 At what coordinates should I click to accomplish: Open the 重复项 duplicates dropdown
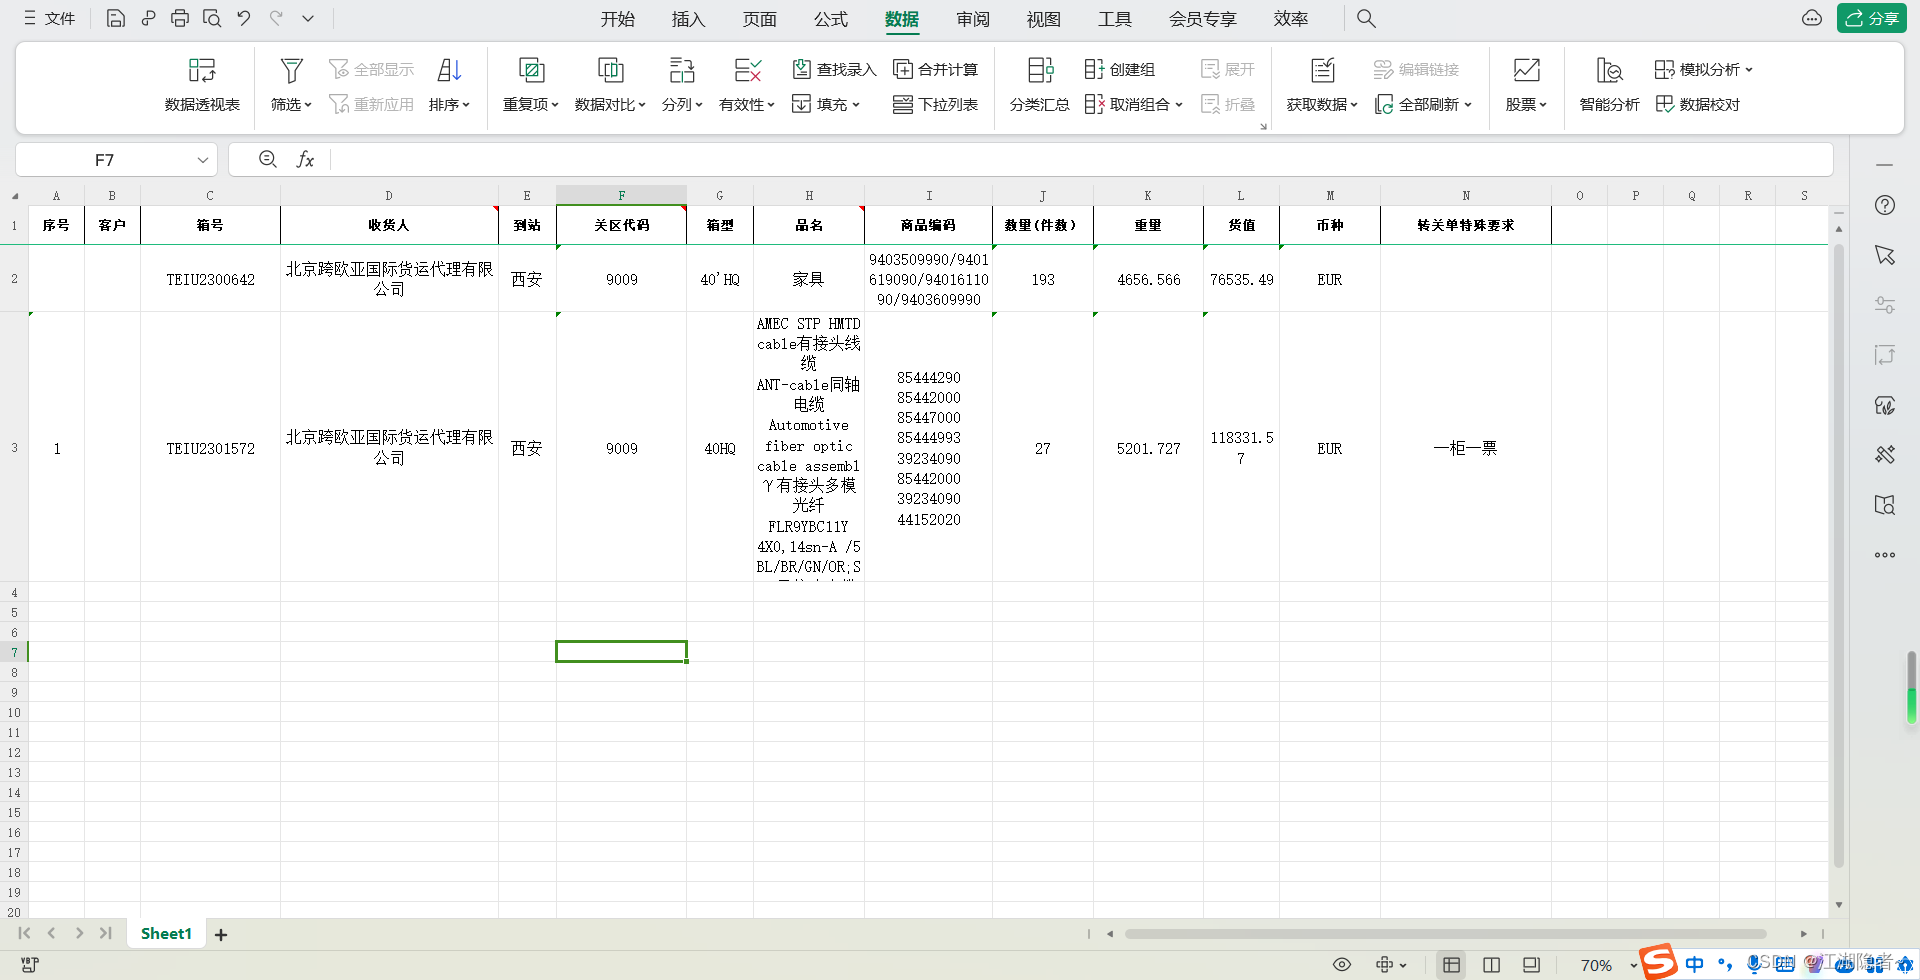click(x=530, y=104)
